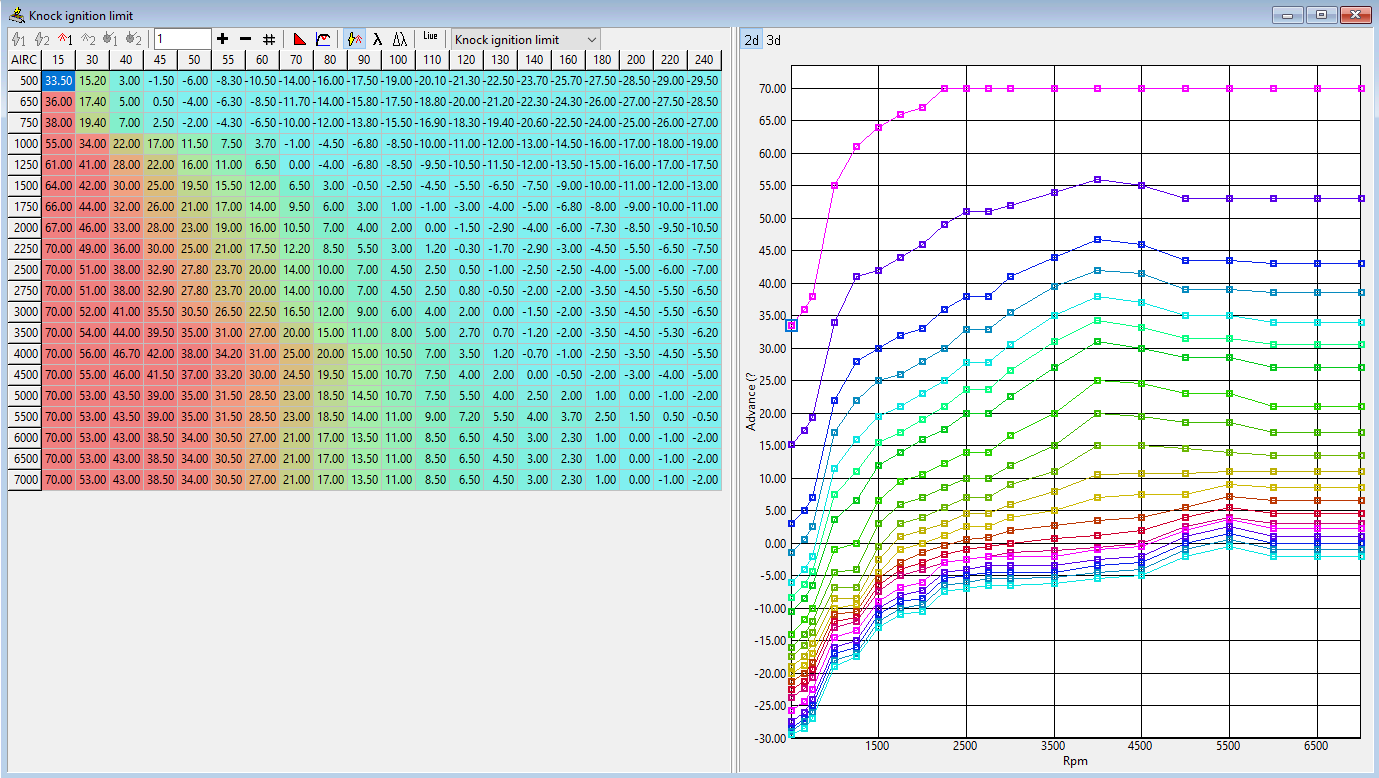This screenshot has width=1379, height=778.
Task: Select the column header 160
Action: coord(568,60)
